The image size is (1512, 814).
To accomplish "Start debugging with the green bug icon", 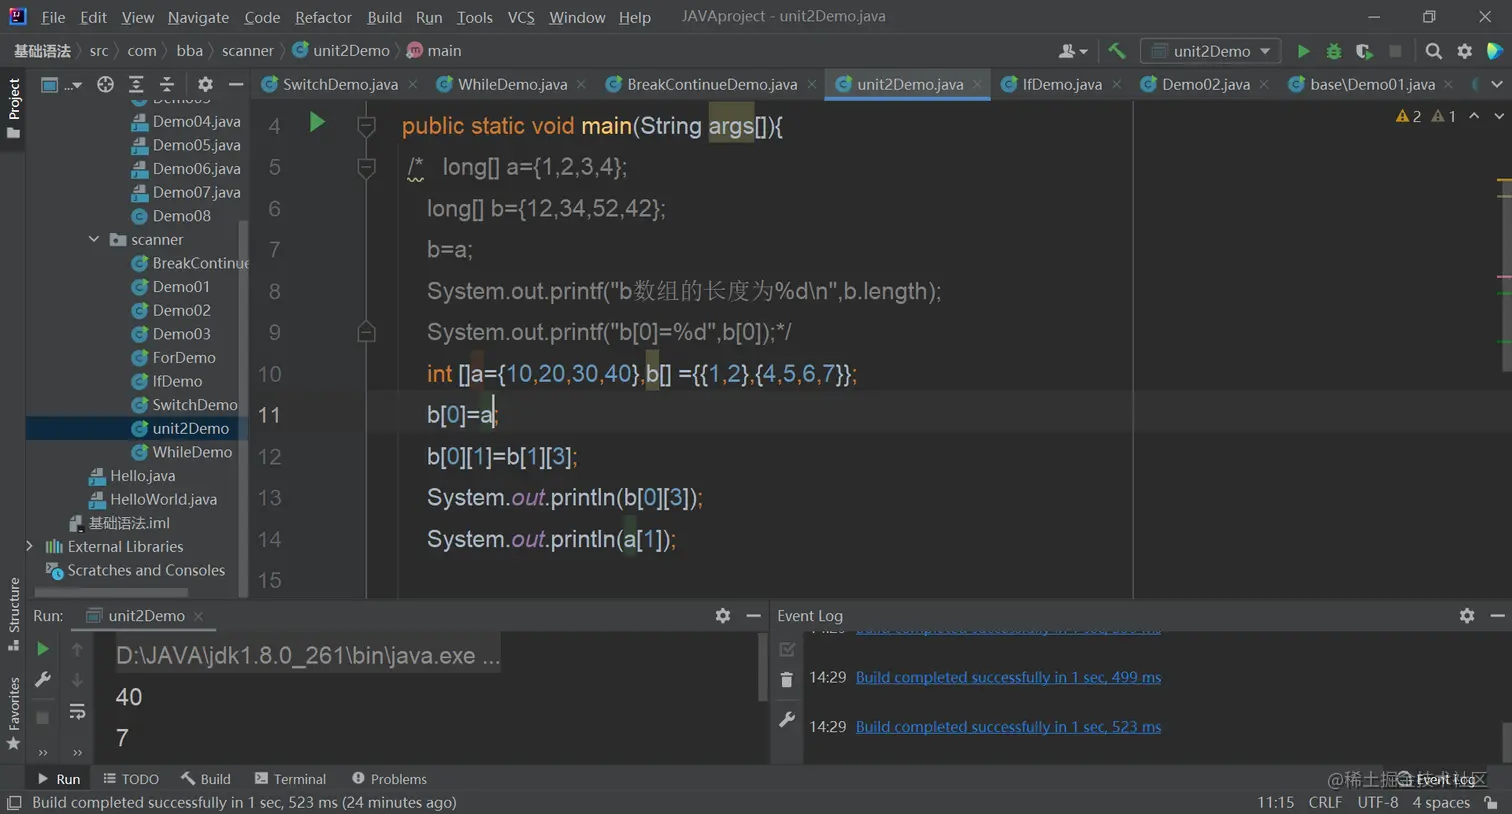I will (1333, 51).
